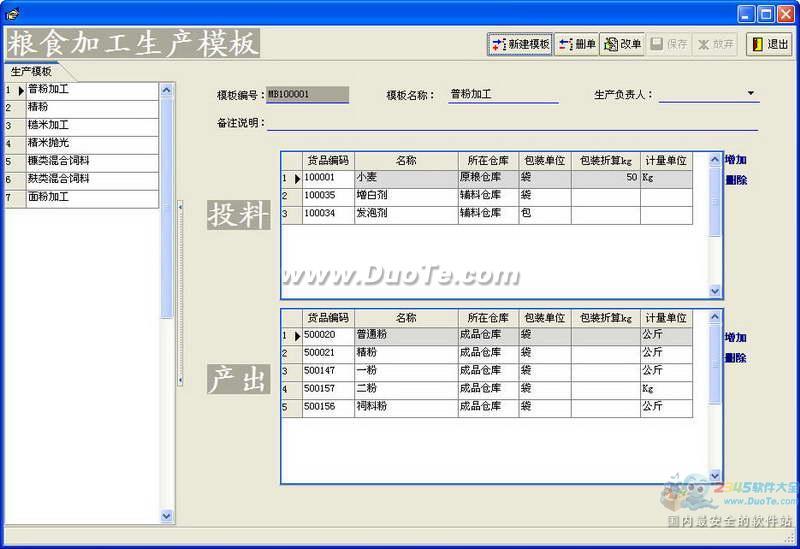Click the 备注说明 input field
The width and height of the screenshot is (800, 549).
click(512, 122)
